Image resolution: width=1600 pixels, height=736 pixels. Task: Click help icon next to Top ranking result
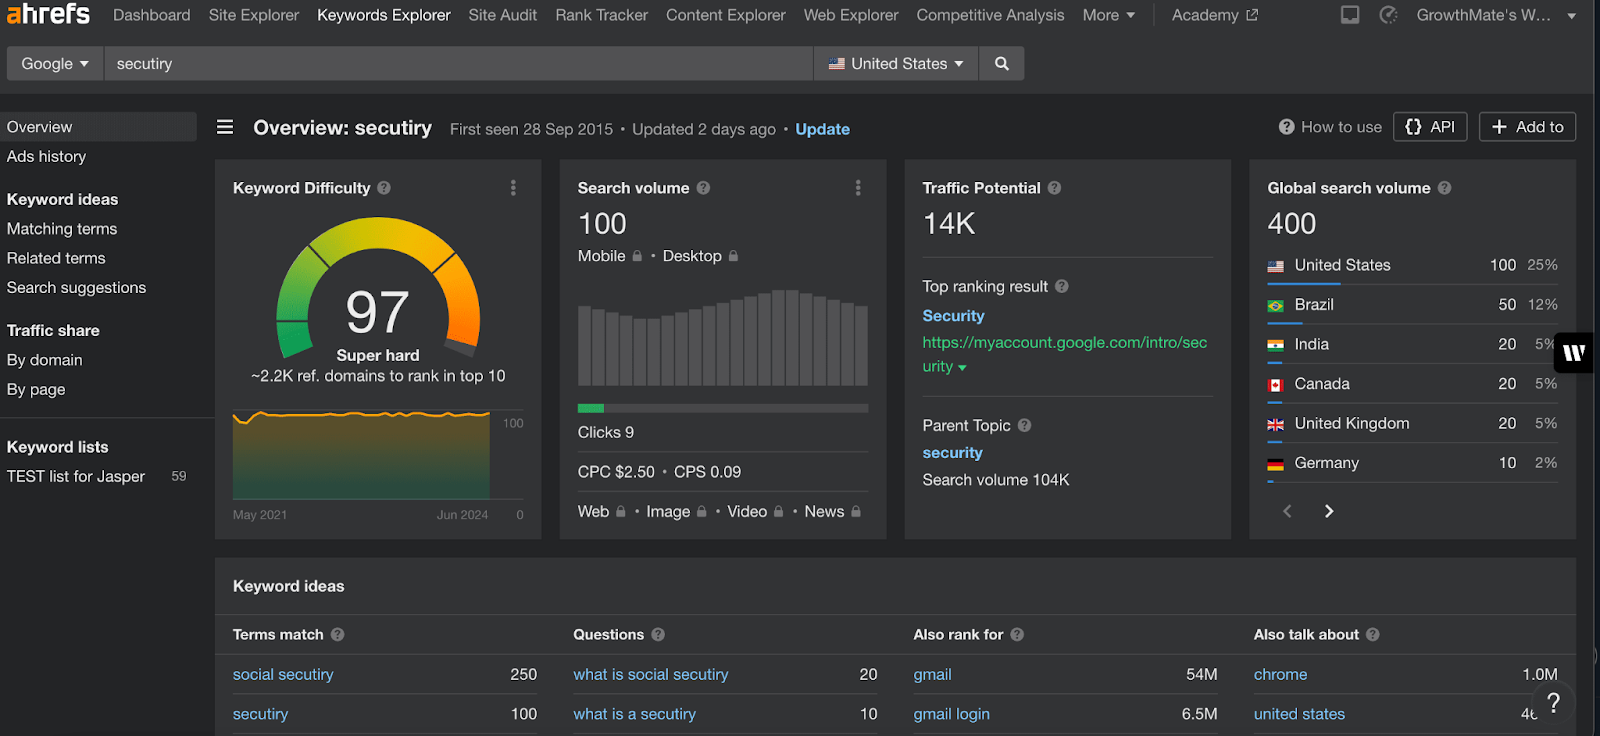[1062, 286]
